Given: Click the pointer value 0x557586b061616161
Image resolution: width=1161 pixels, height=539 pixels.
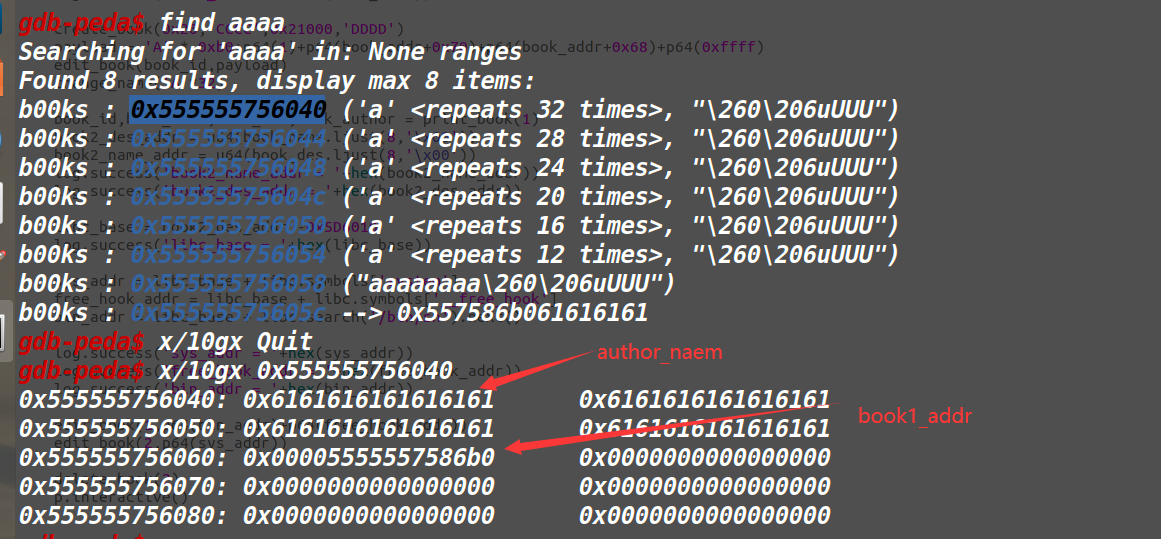Looking at the screenshot, I should (523, 312).
